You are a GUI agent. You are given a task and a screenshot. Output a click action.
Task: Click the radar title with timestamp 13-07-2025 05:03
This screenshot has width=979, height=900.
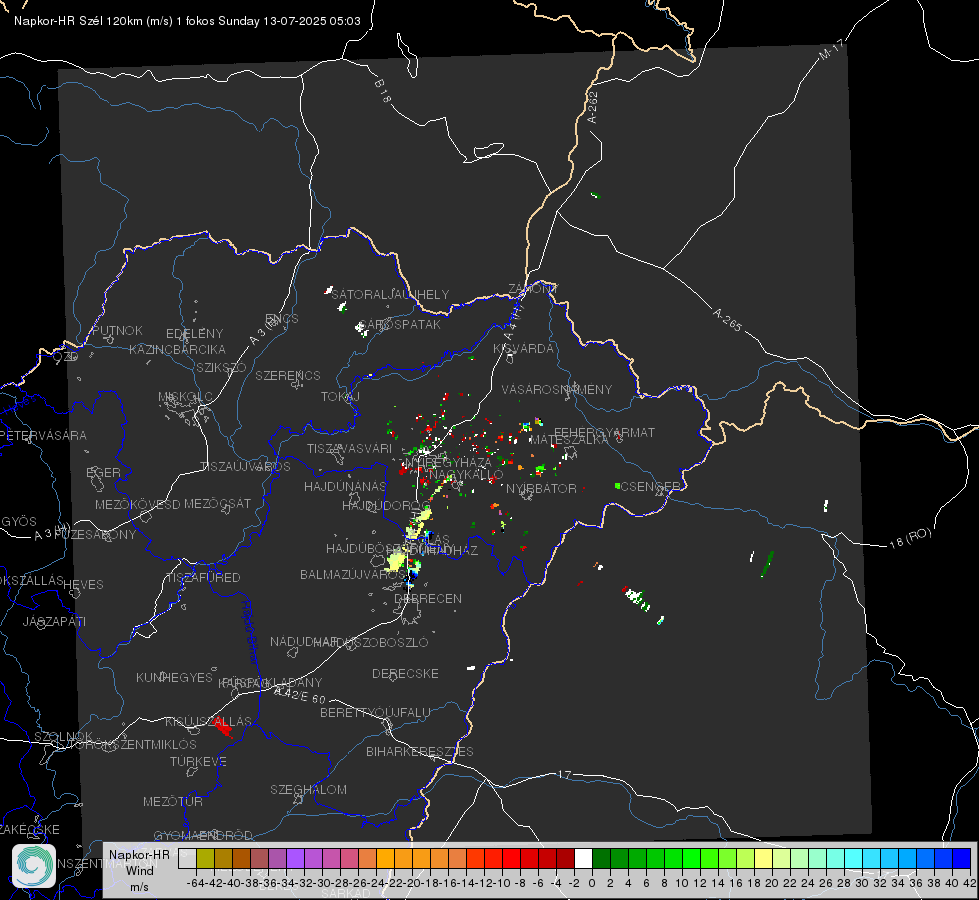pyautogui.click(x=187, y=21)
